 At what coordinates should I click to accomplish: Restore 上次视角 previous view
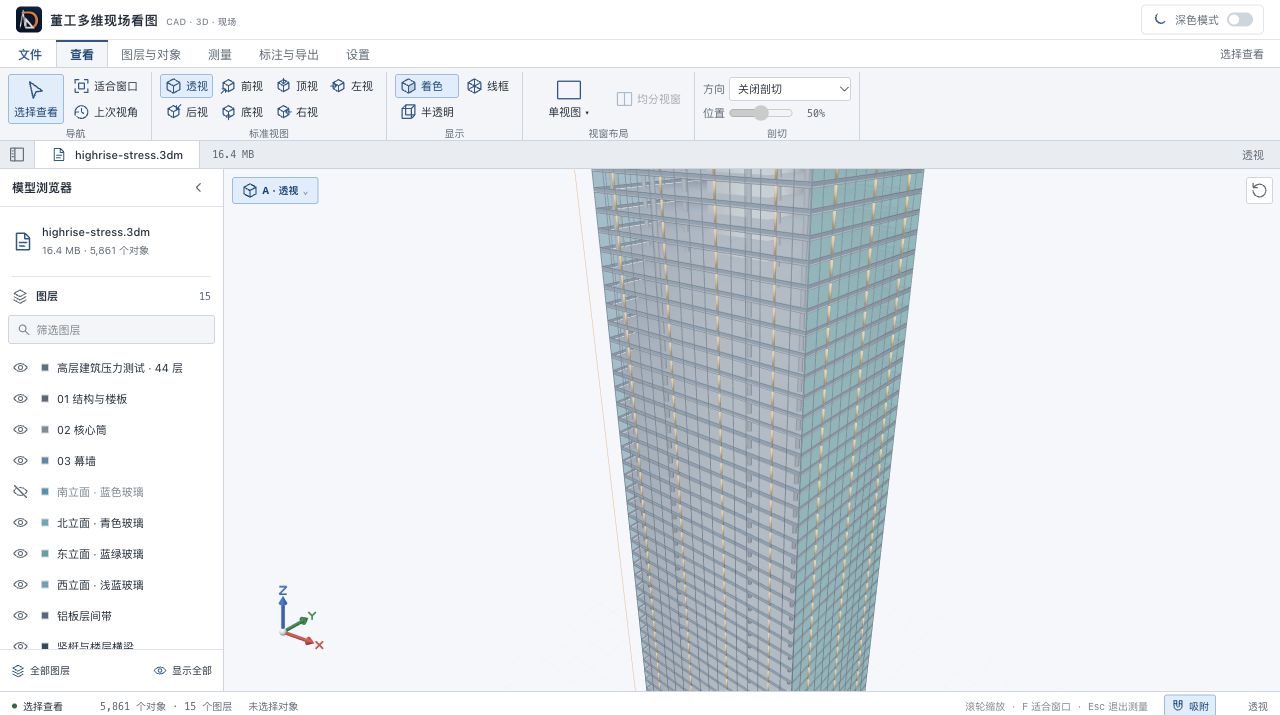(x=106, y=112)
